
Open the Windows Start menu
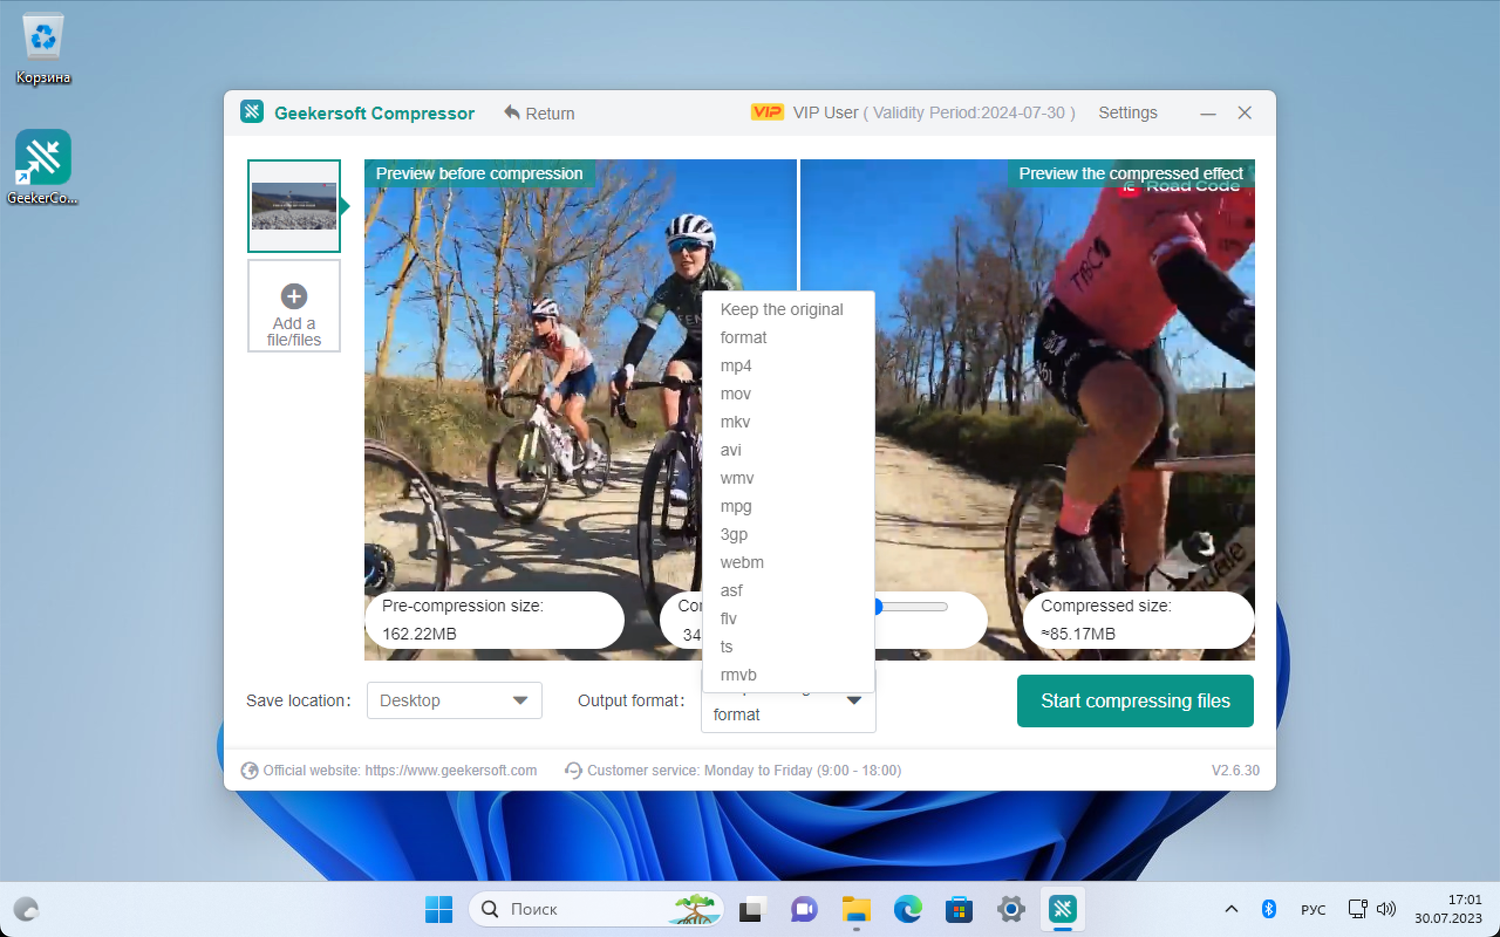click(x=439, y=909)
